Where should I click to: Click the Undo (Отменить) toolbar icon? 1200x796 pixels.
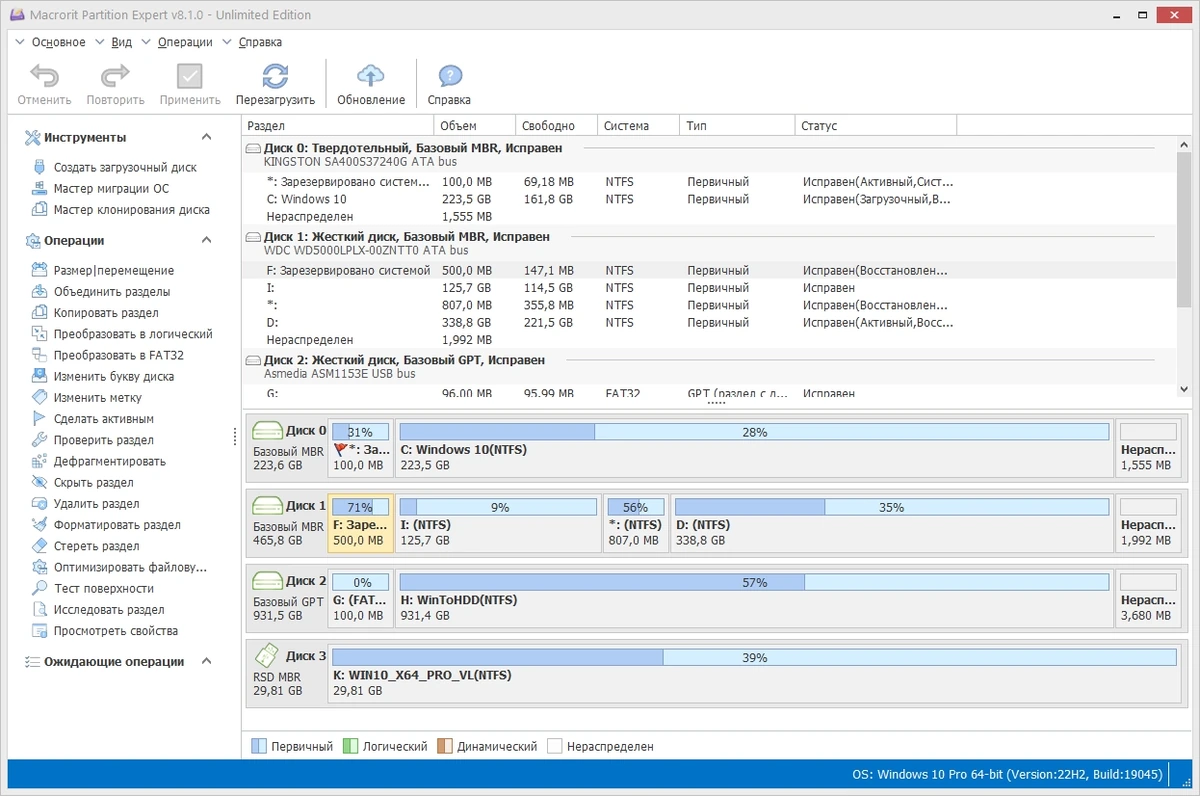pos(44,77)
